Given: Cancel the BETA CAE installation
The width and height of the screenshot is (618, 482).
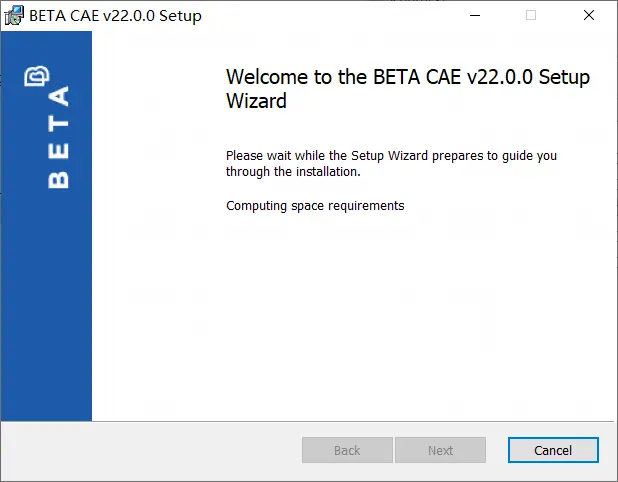Looking at the screenshot, I should tap(553, 450).
